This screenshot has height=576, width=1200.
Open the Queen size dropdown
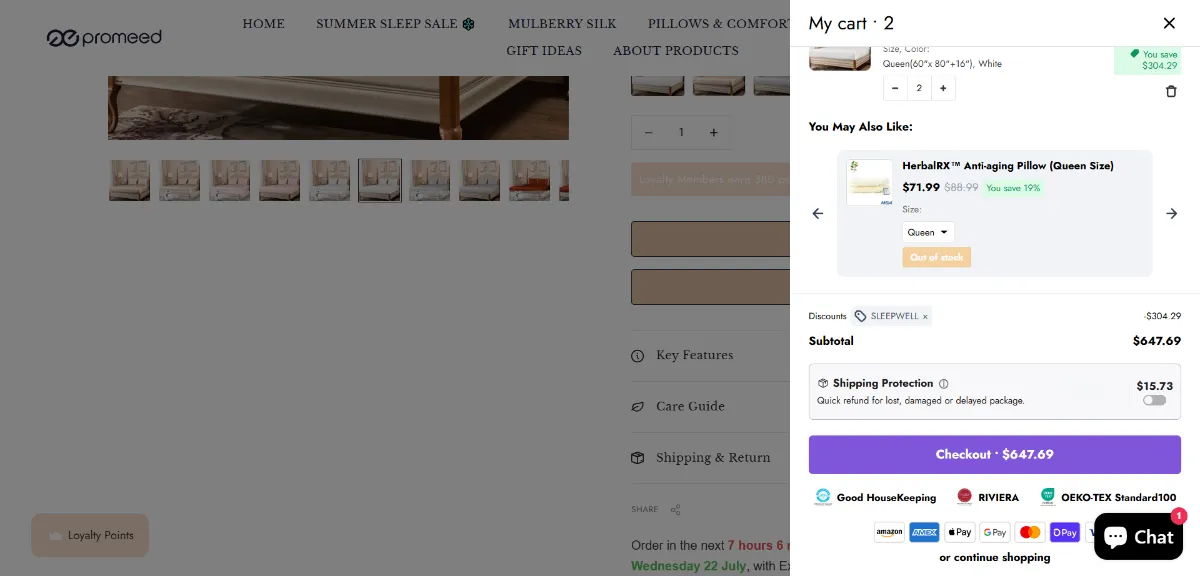click(x=928, y=232)
